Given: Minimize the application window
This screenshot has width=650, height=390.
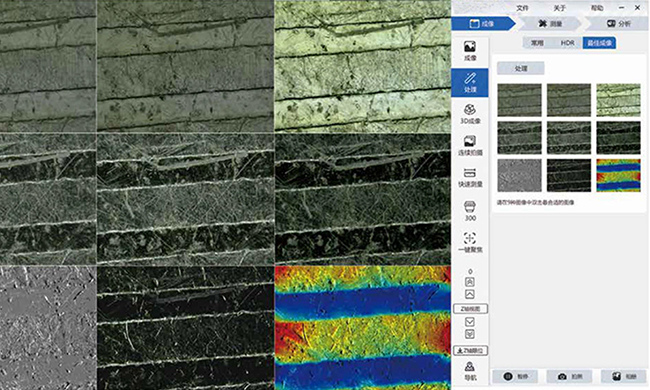Looking at the screenshot, I should coord(621,8).
